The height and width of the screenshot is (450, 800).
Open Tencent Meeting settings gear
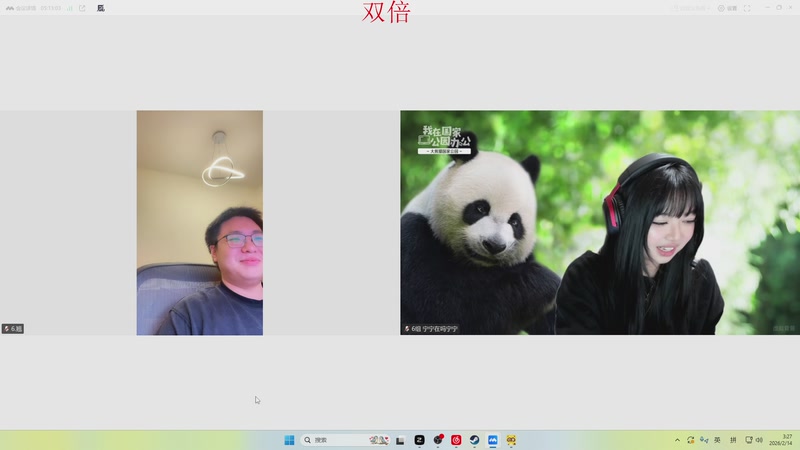(728, 8)
